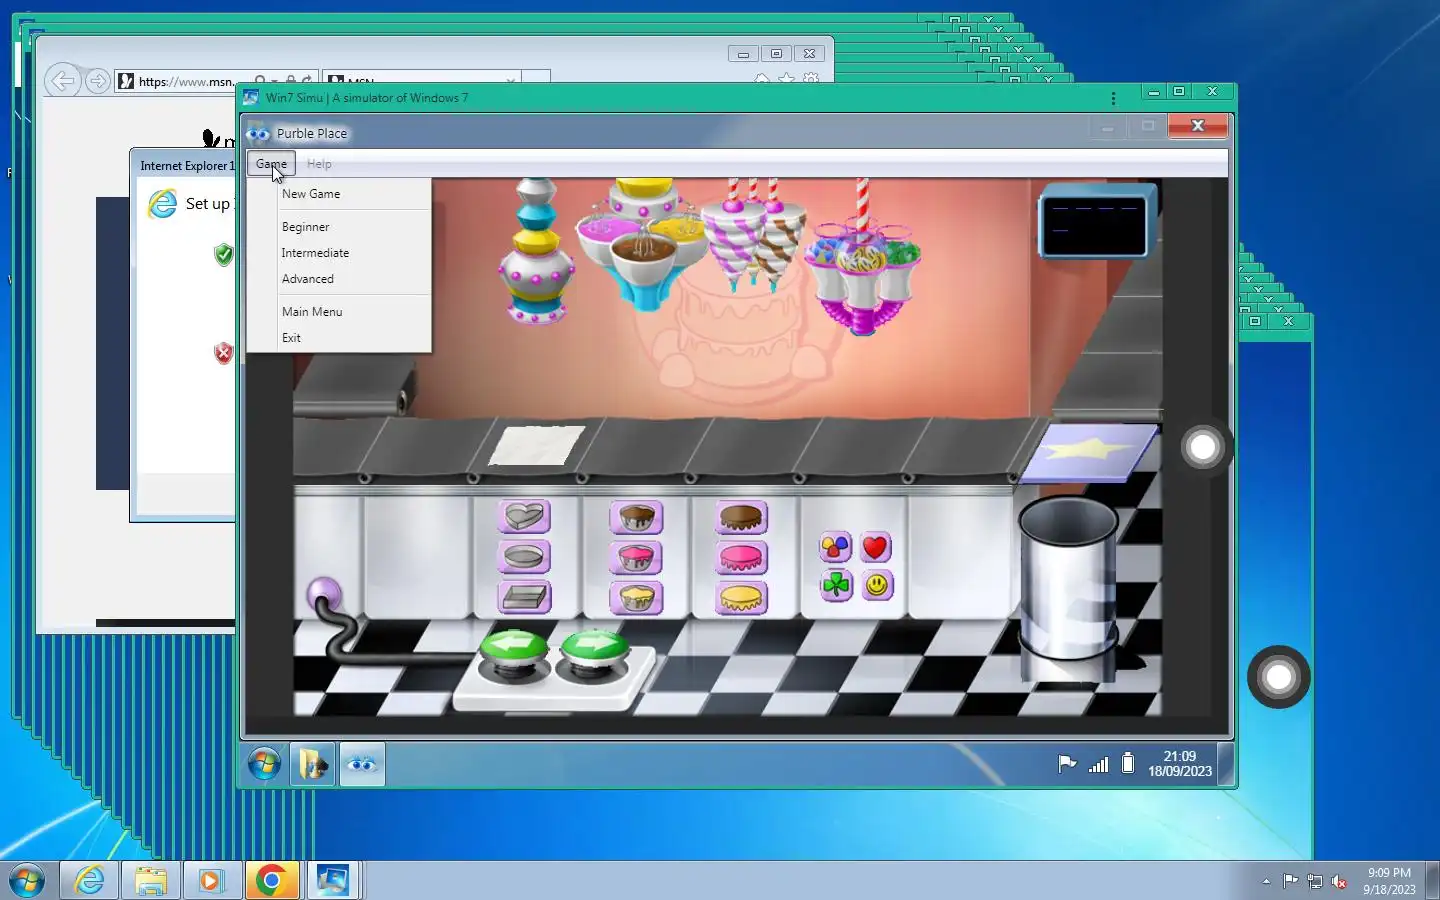Choose the pink strawberry batter cup
1440x900 pixels.
(x=636, y=557)
